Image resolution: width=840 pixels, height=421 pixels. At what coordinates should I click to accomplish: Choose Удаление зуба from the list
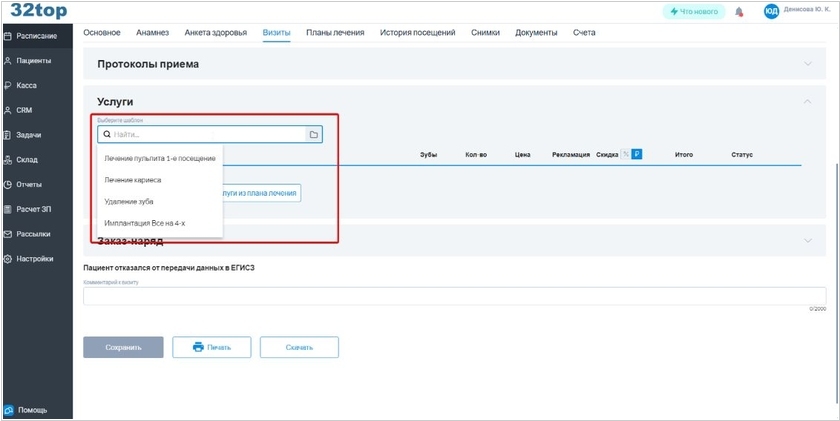[x=129, y=201]
